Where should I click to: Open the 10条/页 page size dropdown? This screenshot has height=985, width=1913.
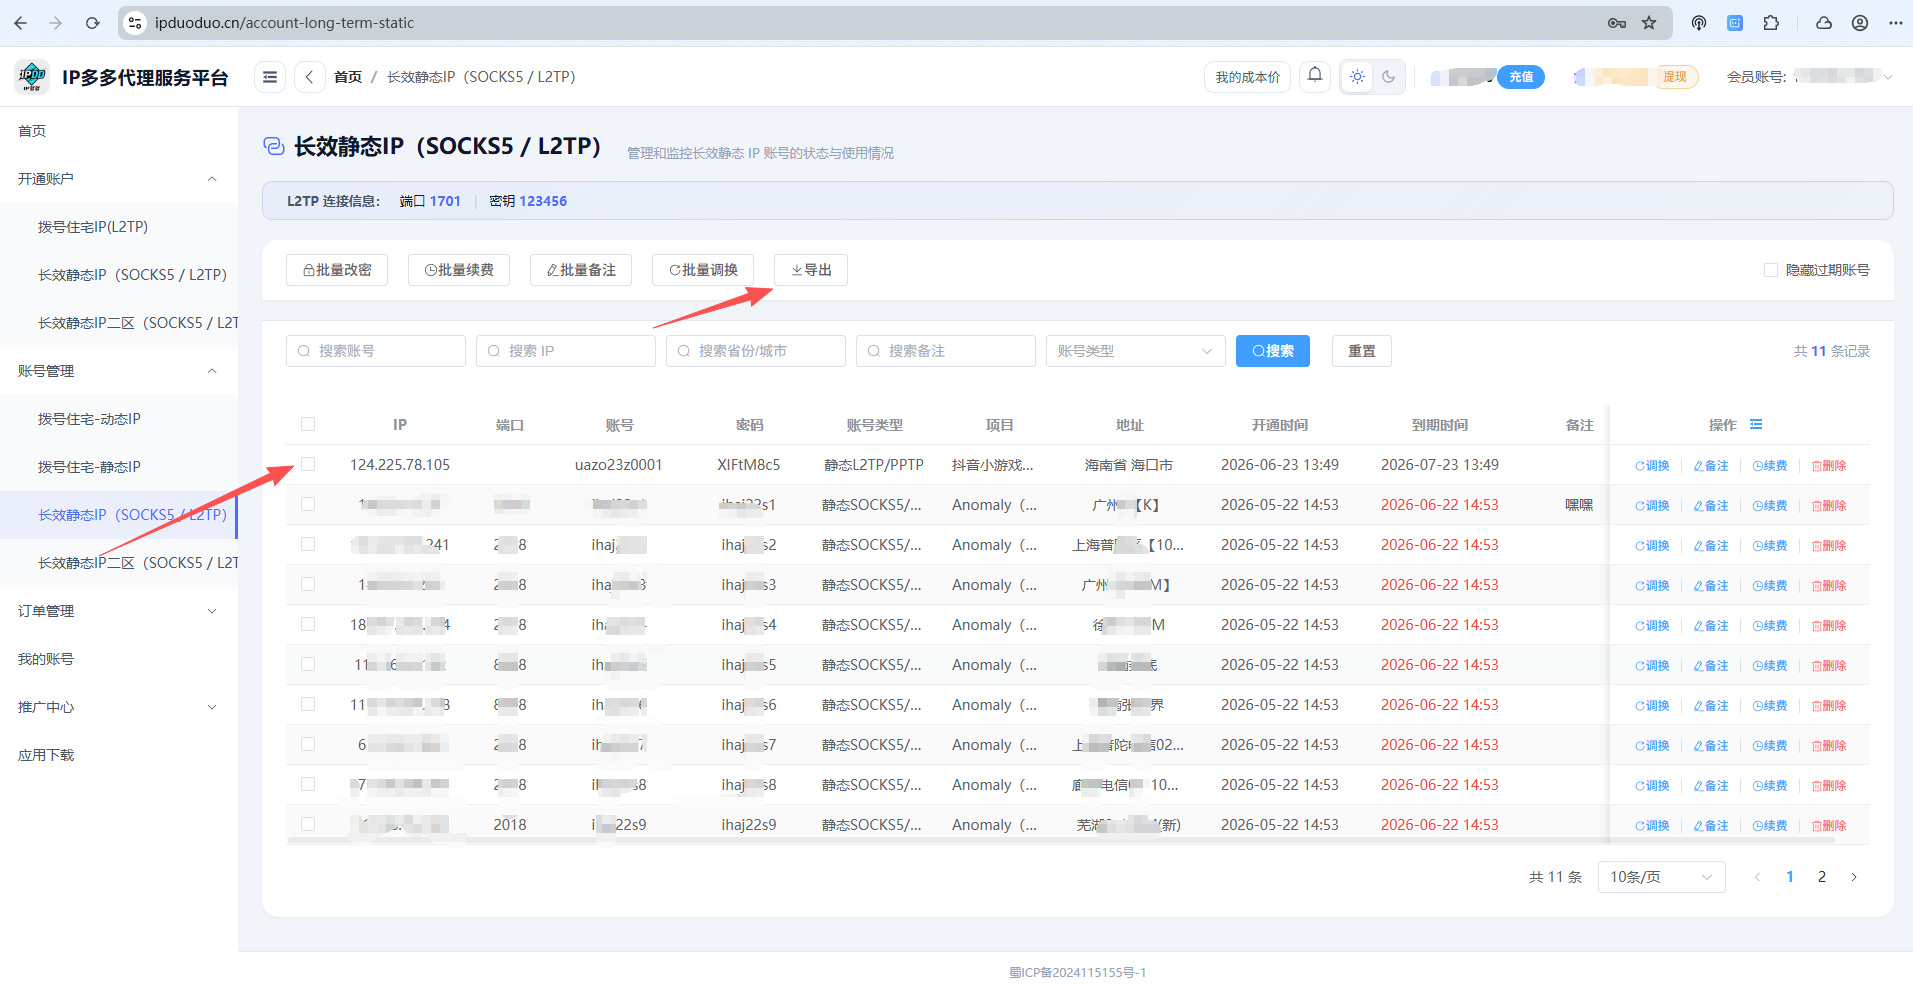tap(1661, 877)
